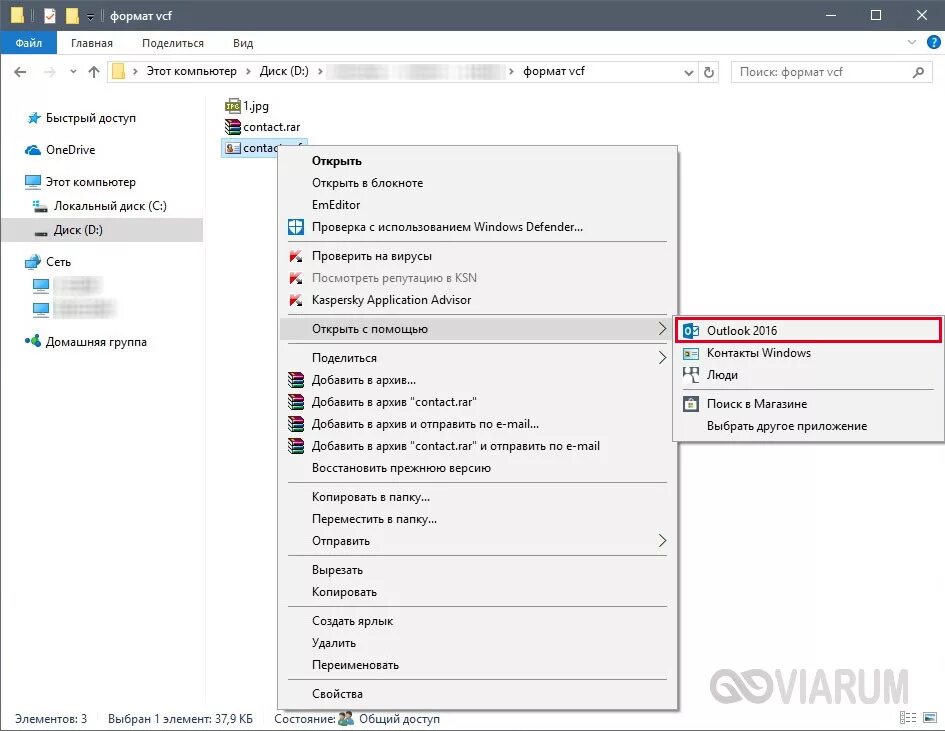Open the Файл ribbon tab
Viewport: 945px width, 731px height.
point(28,43)
